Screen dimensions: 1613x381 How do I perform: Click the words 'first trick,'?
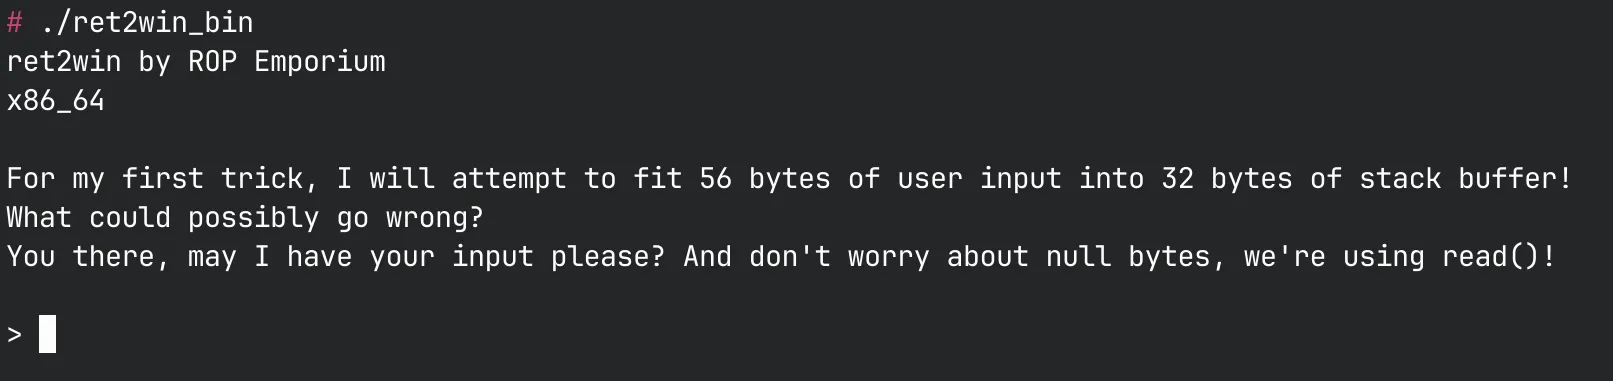coord(220,178)
